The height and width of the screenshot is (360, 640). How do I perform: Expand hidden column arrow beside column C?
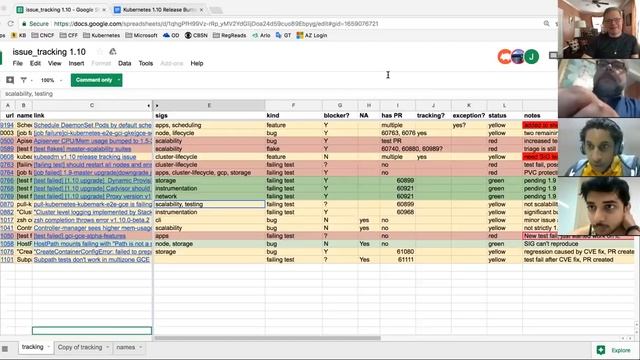click(149, 106)
